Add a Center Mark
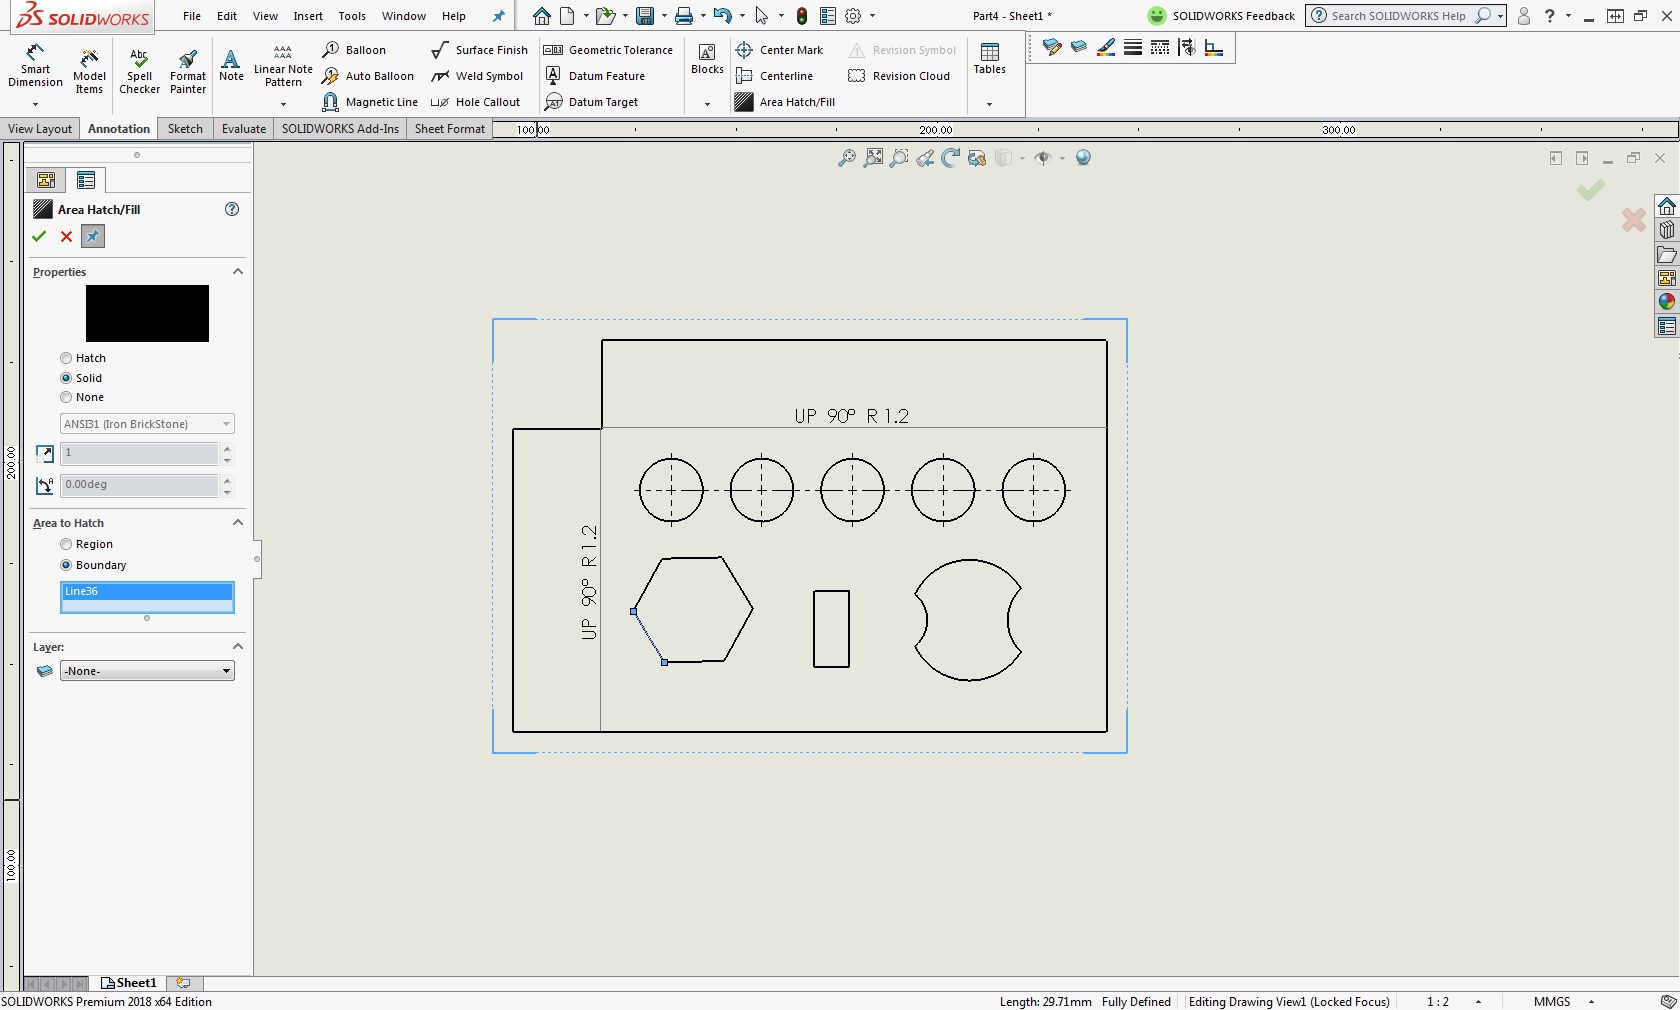The height and width of the screenshot is (1010, 1680). [780, 50]
